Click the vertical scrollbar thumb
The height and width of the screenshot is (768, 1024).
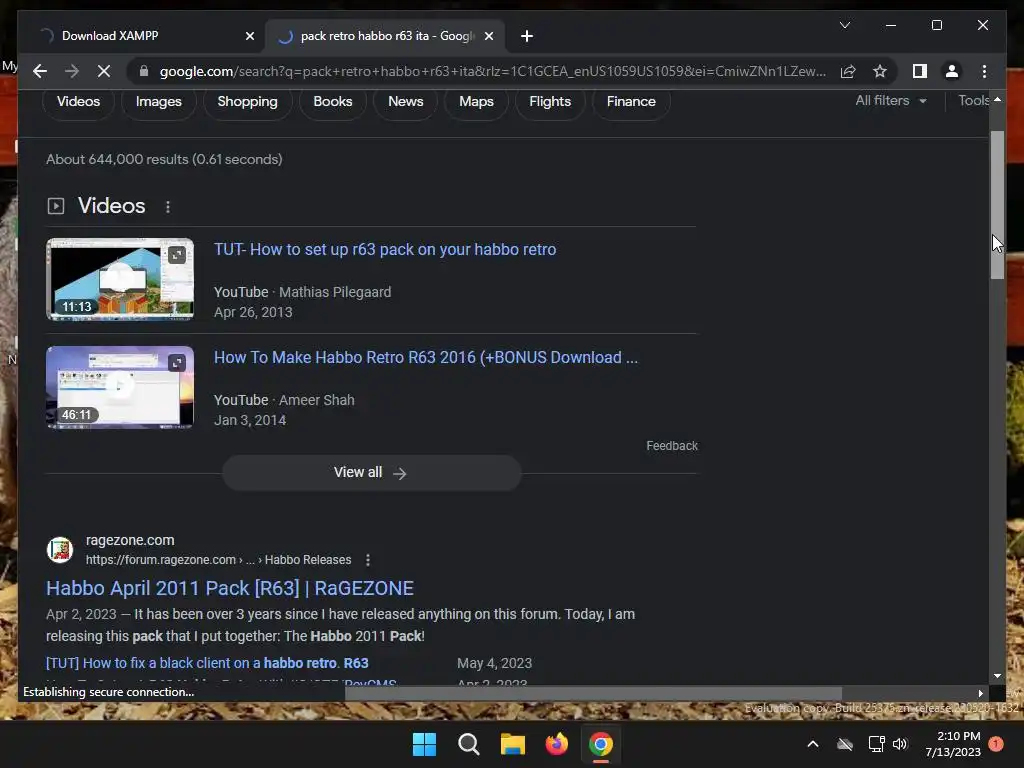(997, 204)
